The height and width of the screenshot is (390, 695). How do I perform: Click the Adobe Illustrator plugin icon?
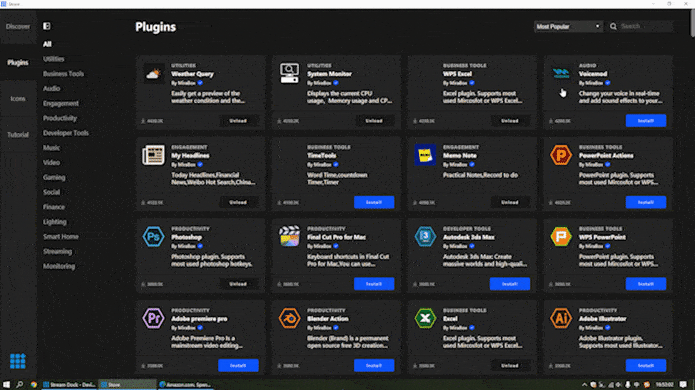click(x=561, y=318)
